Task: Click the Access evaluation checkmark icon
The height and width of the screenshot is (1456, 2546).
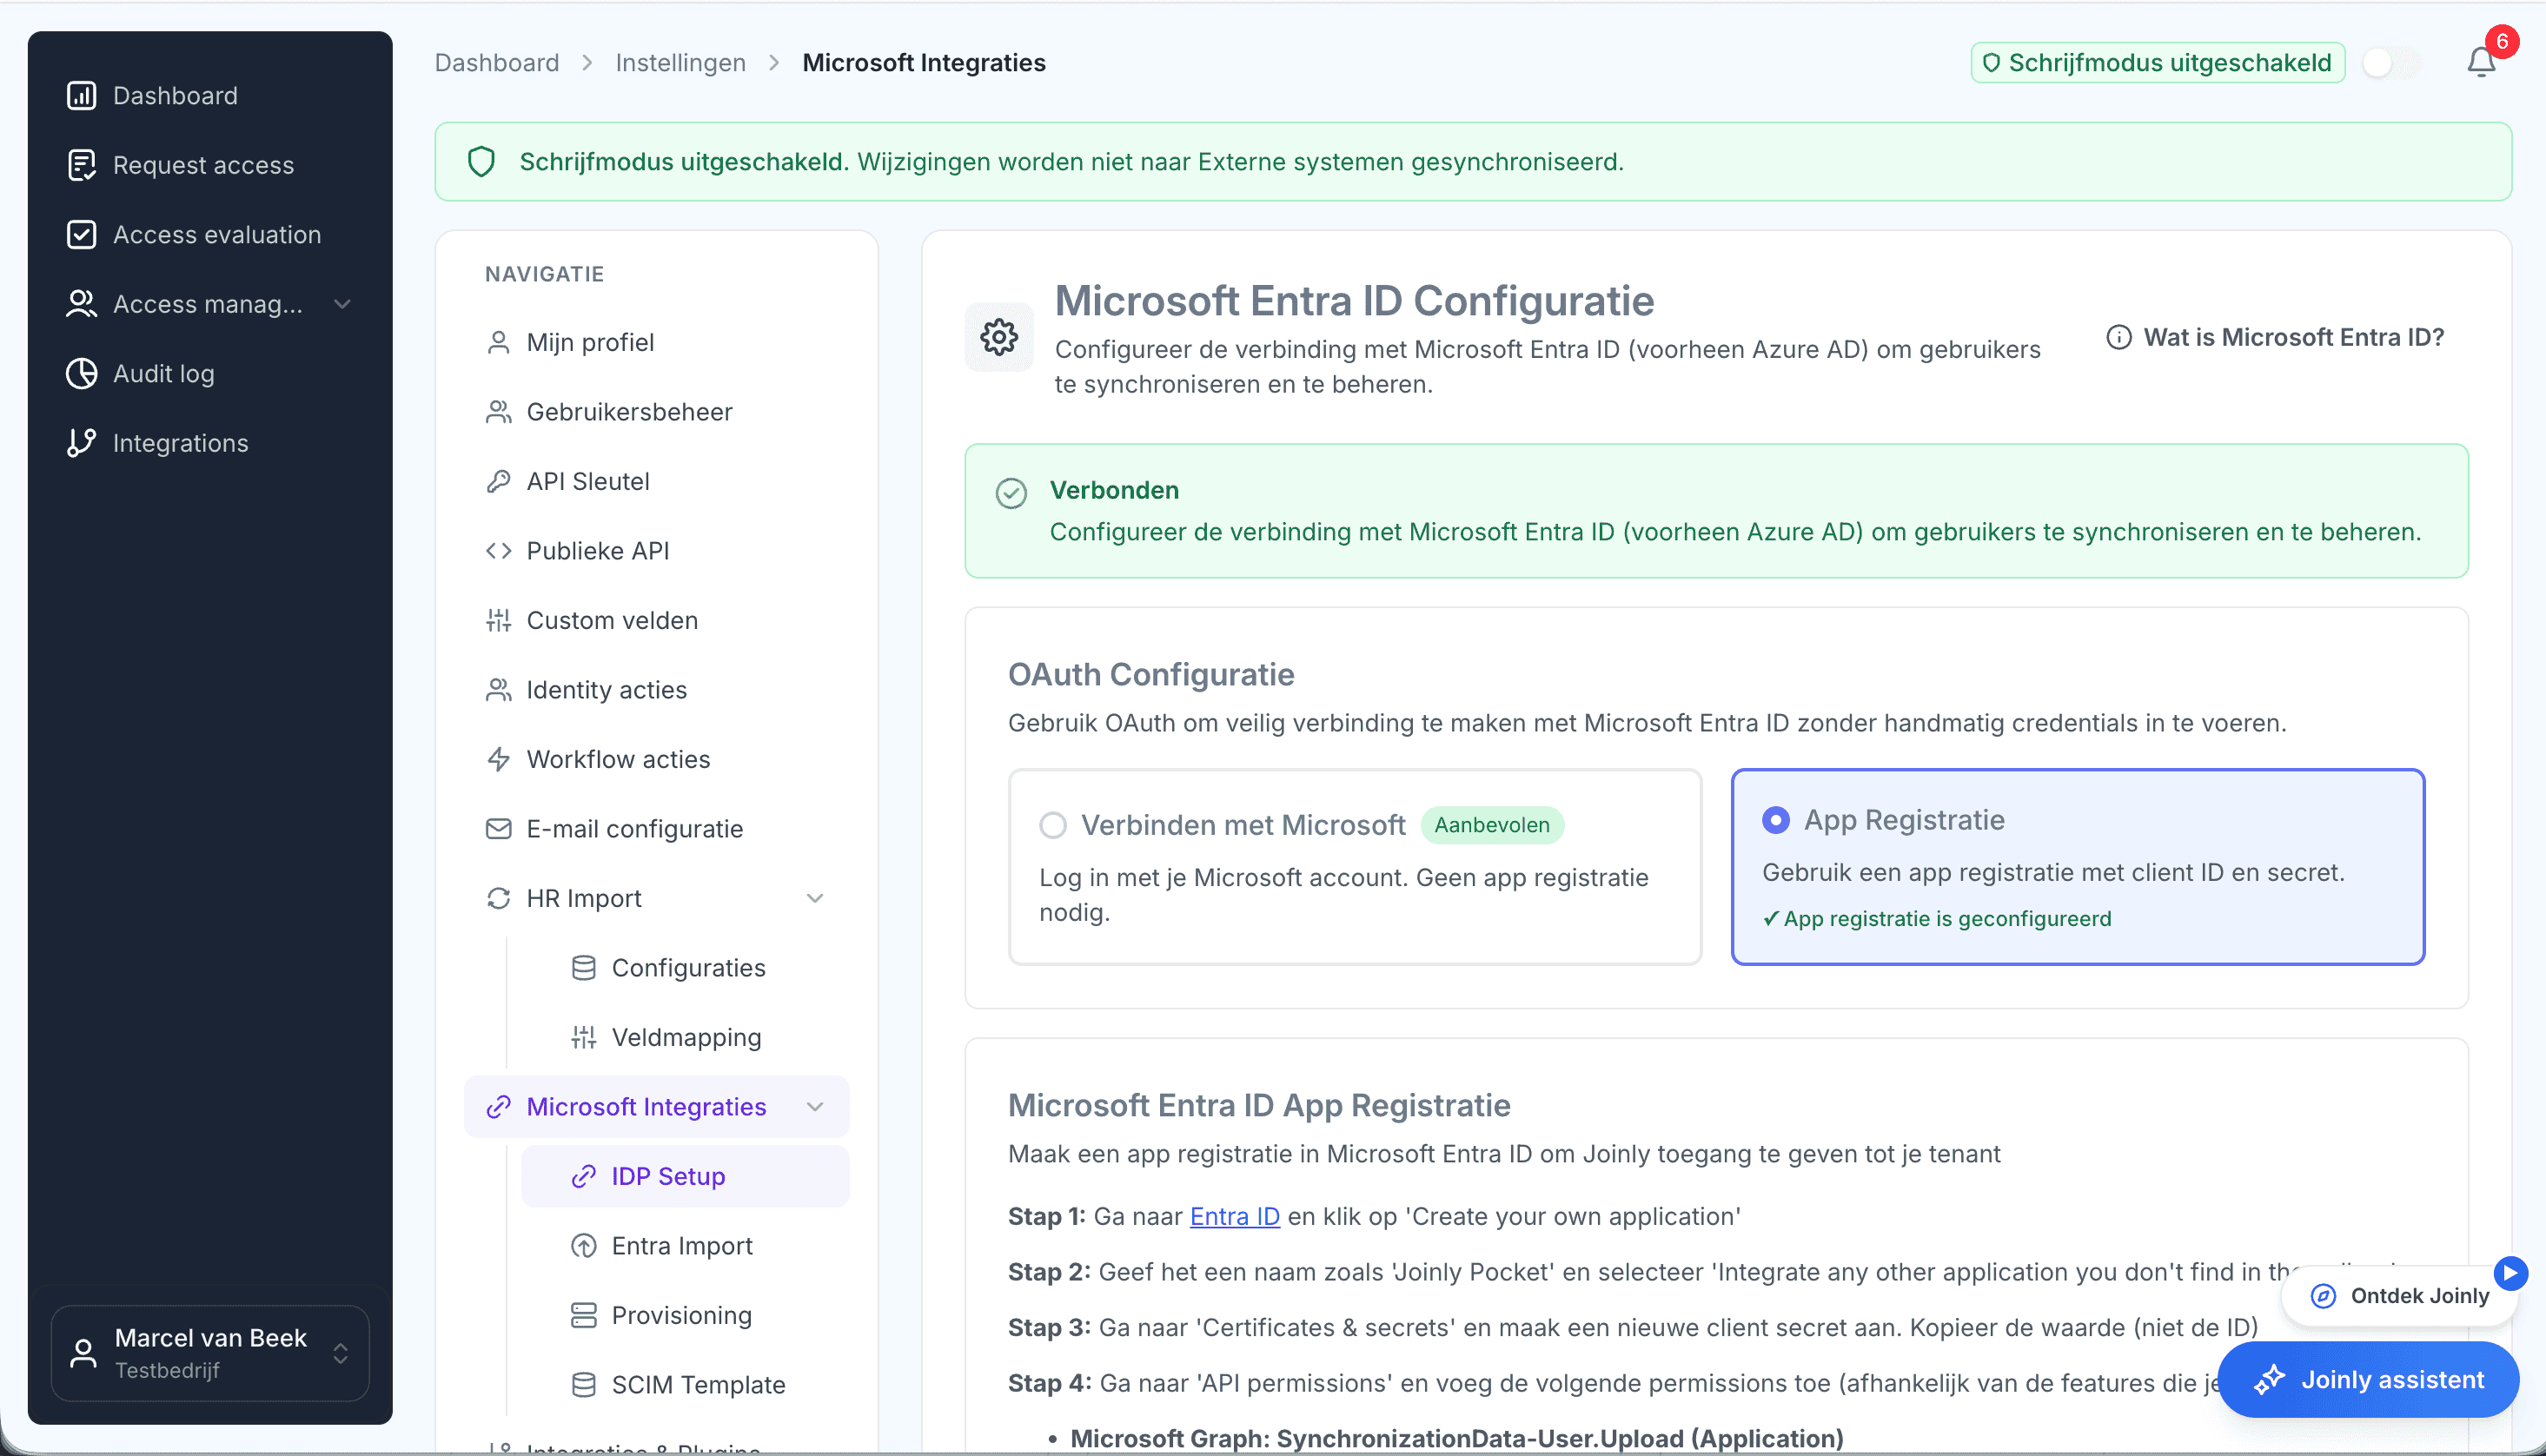Action: coord(81,234)
